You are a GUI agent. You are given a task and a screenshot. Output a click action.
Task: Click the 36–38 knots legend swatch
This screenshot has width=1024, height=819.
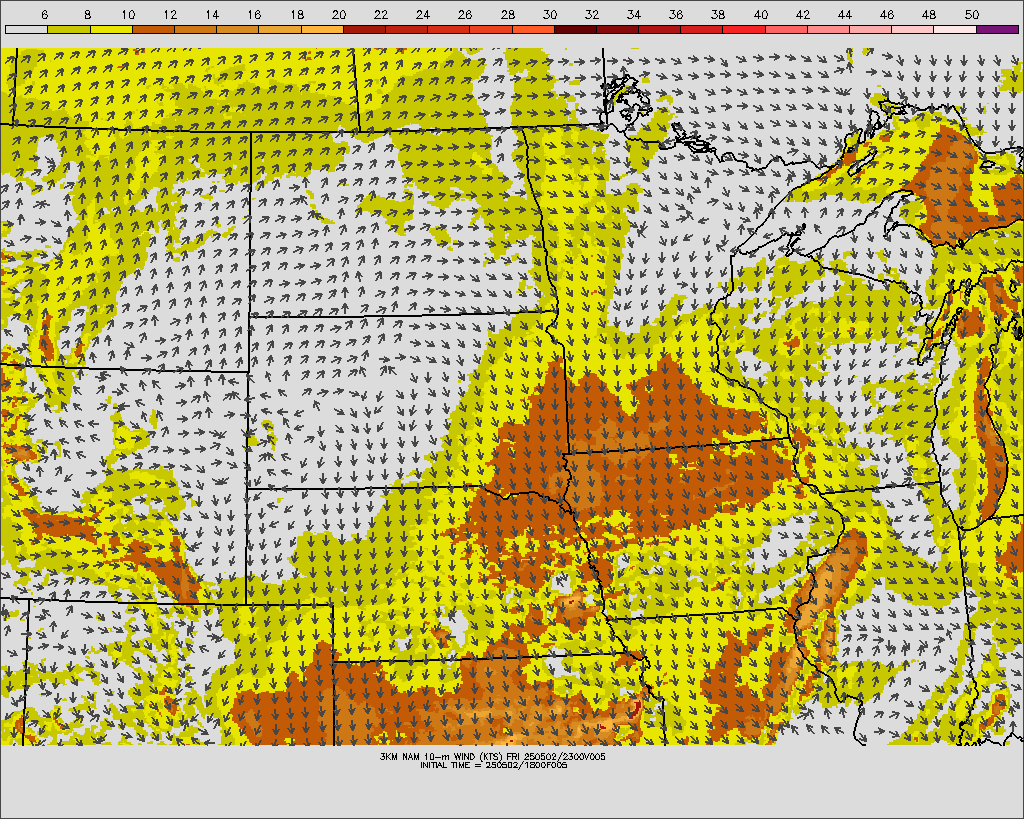pos(701,29)
